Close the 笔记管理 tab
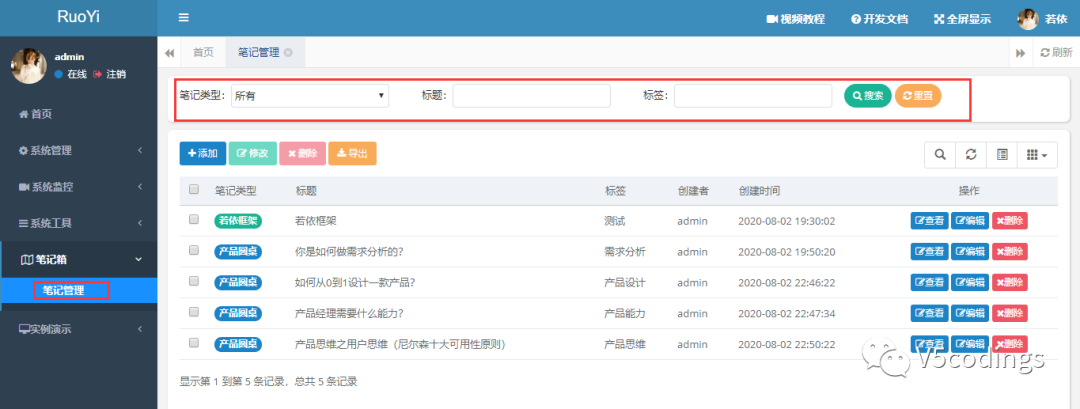Screen dimensions: 1080x409 (x=288, y=52)
